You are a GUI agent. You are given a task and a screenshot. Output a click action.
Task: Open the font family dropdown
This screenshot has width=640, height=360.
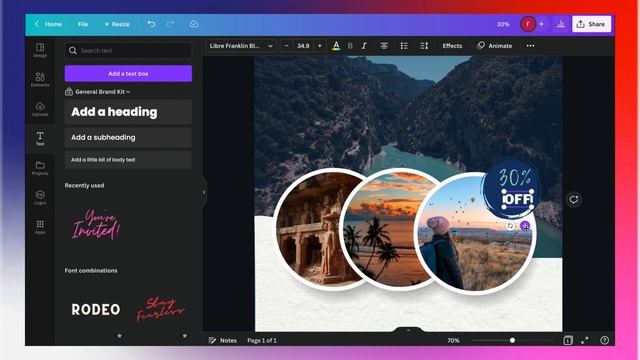click(241, 46)
